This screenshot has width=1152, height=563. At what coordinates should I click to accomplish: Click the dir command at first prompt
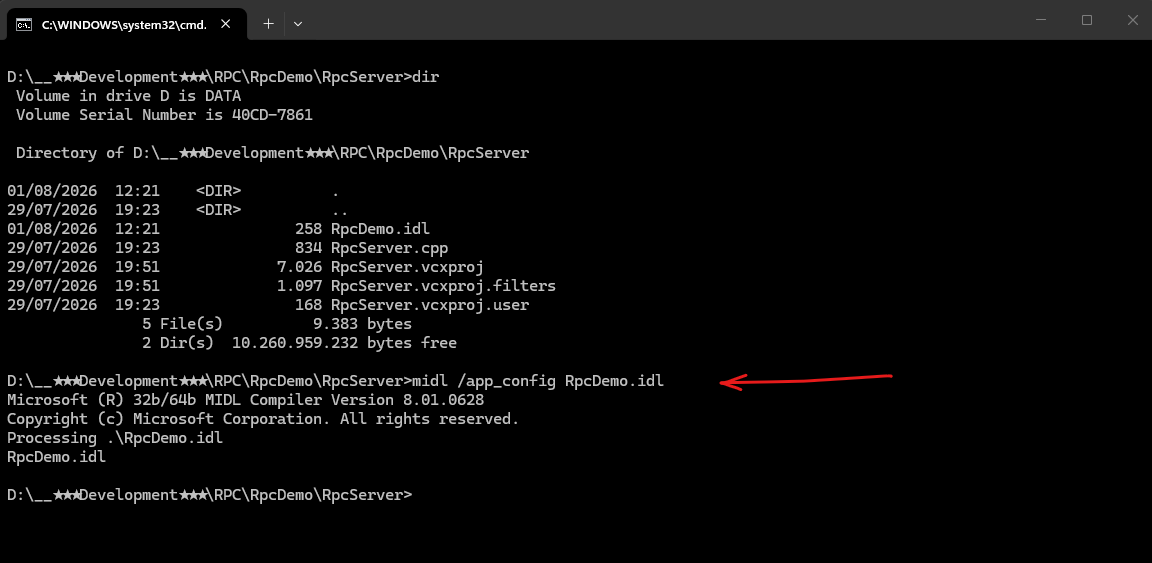click(426, 76)
